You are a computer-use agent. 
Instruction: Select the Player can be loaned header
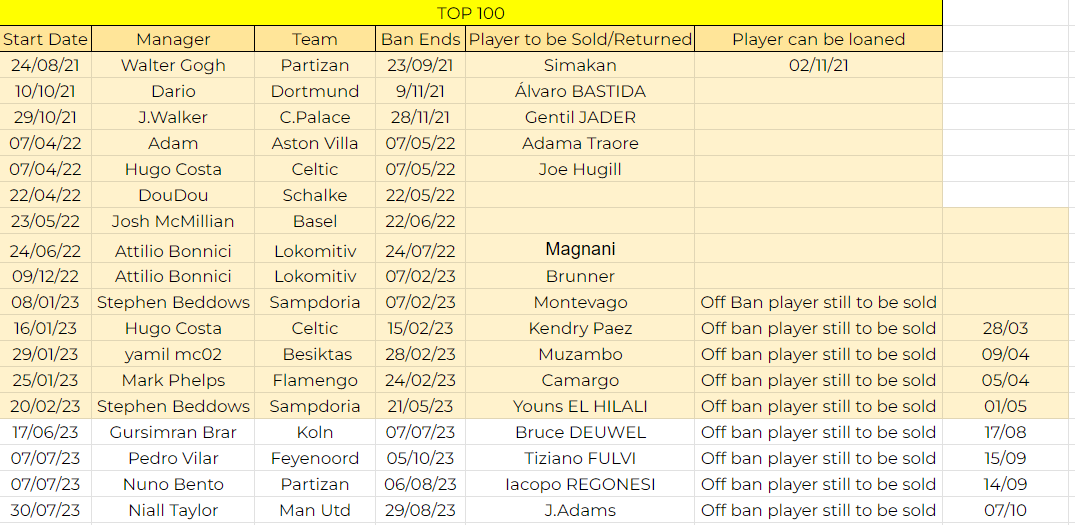(818, 39)
